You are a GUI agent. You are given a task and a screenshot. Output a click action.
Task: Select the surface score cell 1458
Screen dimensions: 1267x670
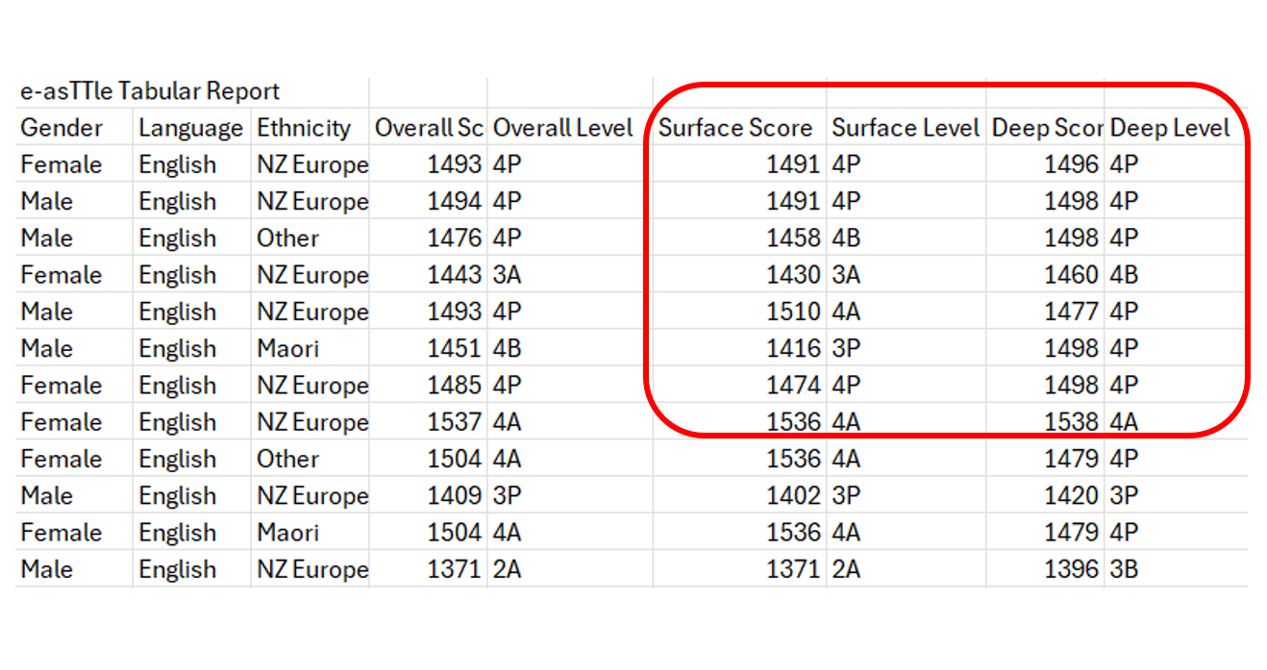point(793,239)
